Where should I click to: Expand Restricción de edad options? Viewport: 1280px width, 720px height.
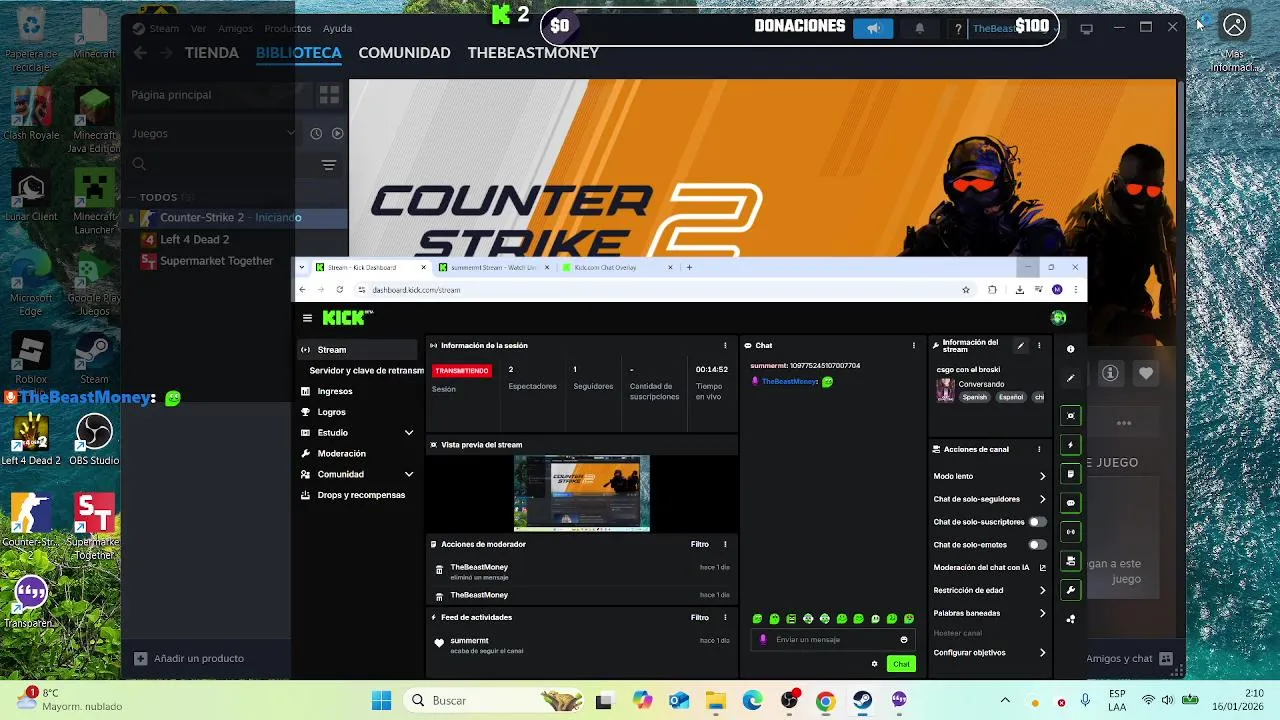1042,590
